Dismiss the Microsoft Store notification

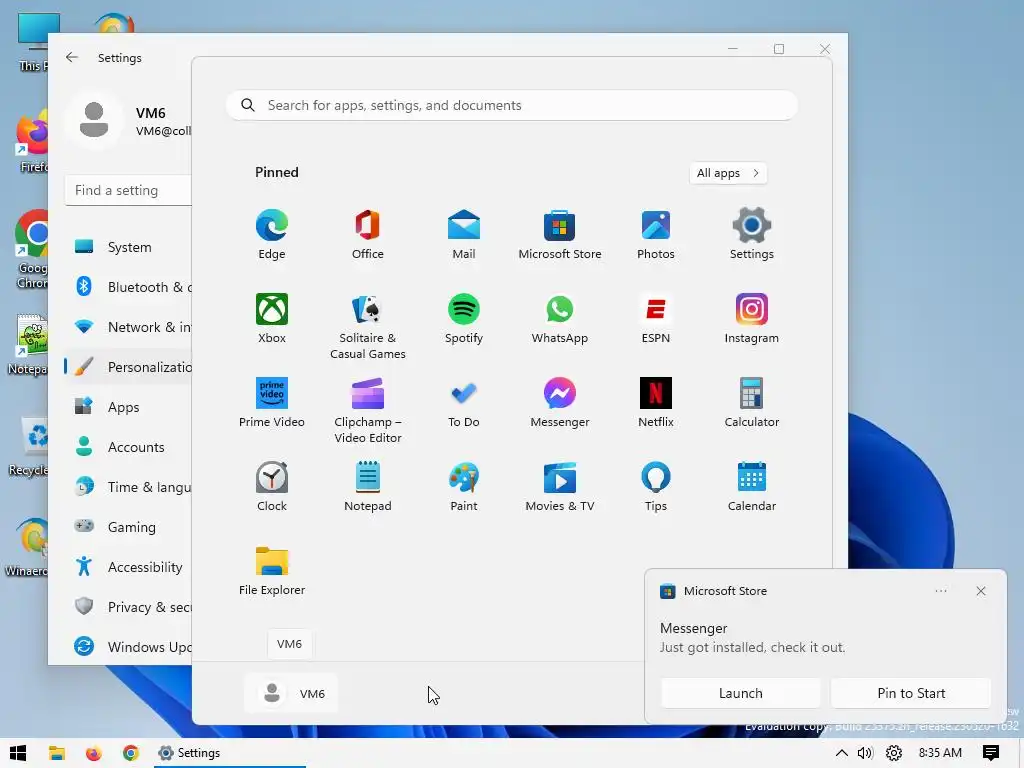click(981, 591)
